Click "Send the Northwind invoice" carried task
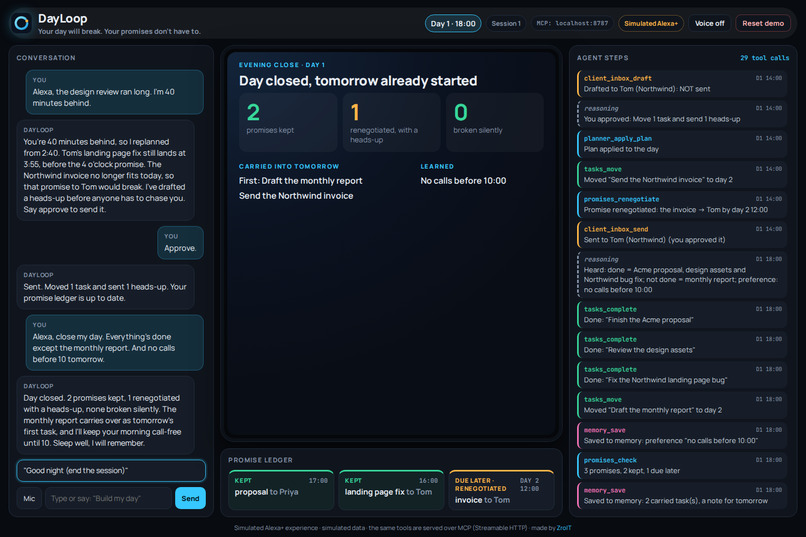806x537 pixels. click(296, 196)
